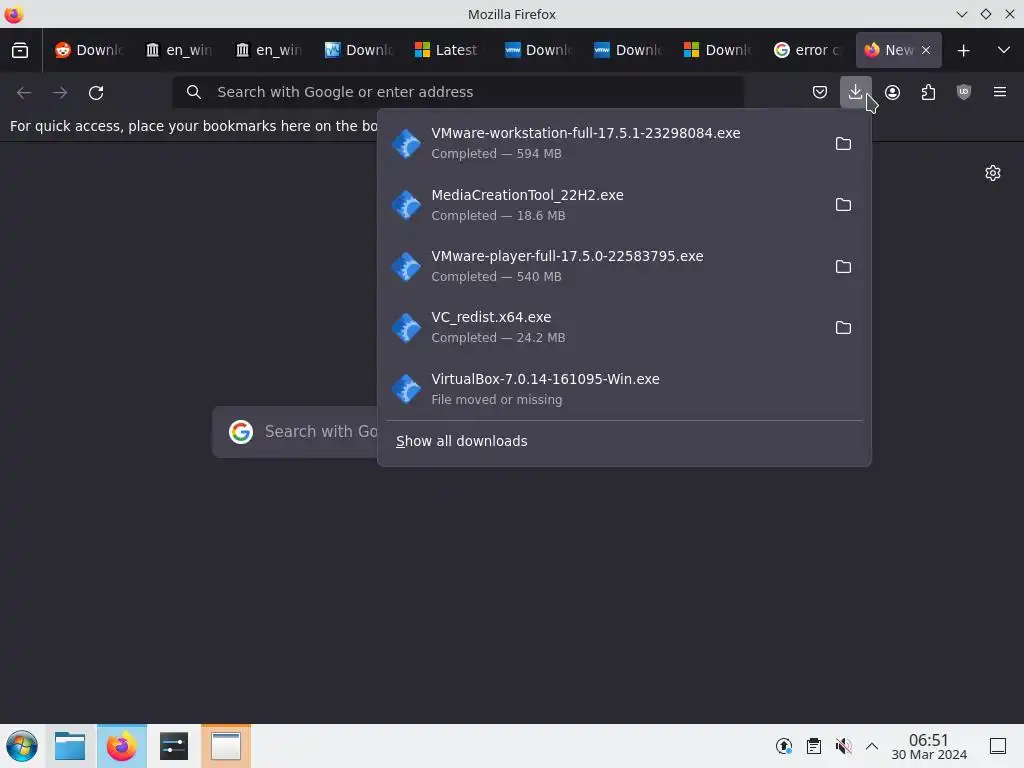
Task: Toggle the Downloads toolbar button
Action: 856,92
